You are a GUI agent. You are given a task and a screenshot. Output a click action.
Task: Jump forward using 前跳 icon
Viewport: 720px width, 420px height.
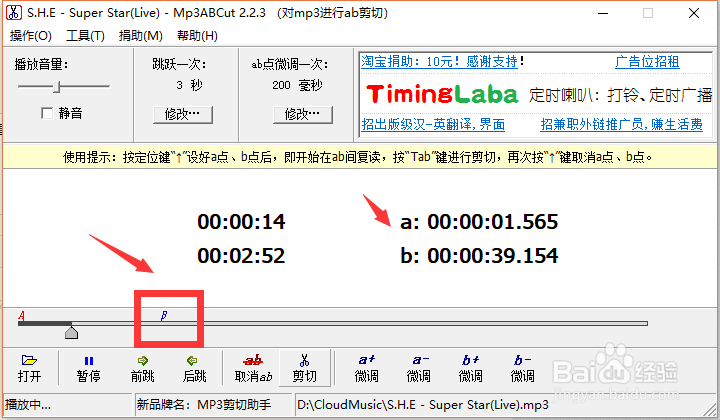tap(143, 368)
